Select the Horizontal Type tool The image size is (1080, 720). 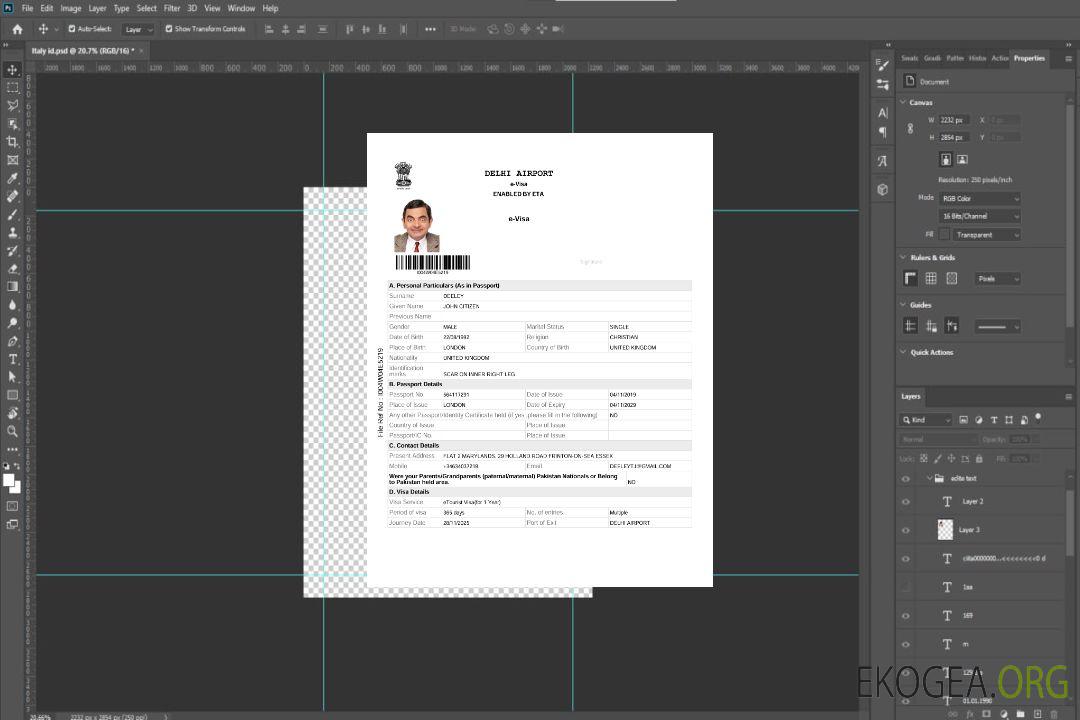[12, 359]
